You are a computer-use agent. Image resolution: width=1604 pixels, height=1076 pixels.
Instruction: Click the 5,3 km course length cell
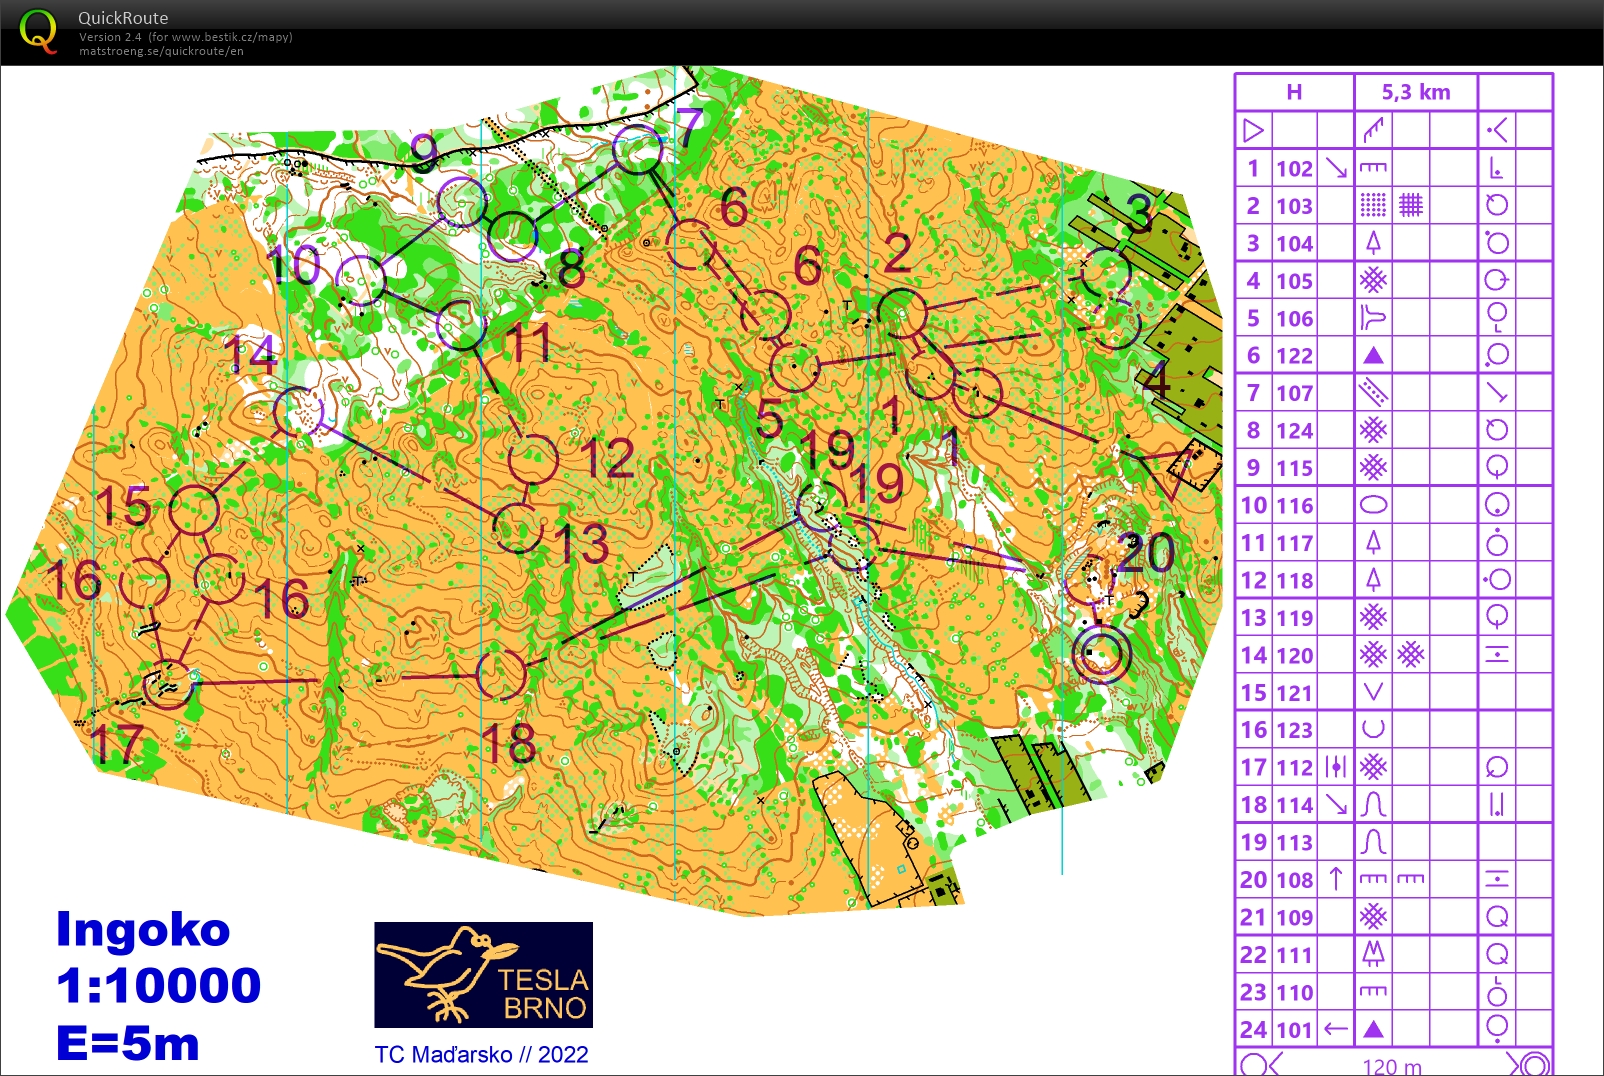[x=1415, y=92]
